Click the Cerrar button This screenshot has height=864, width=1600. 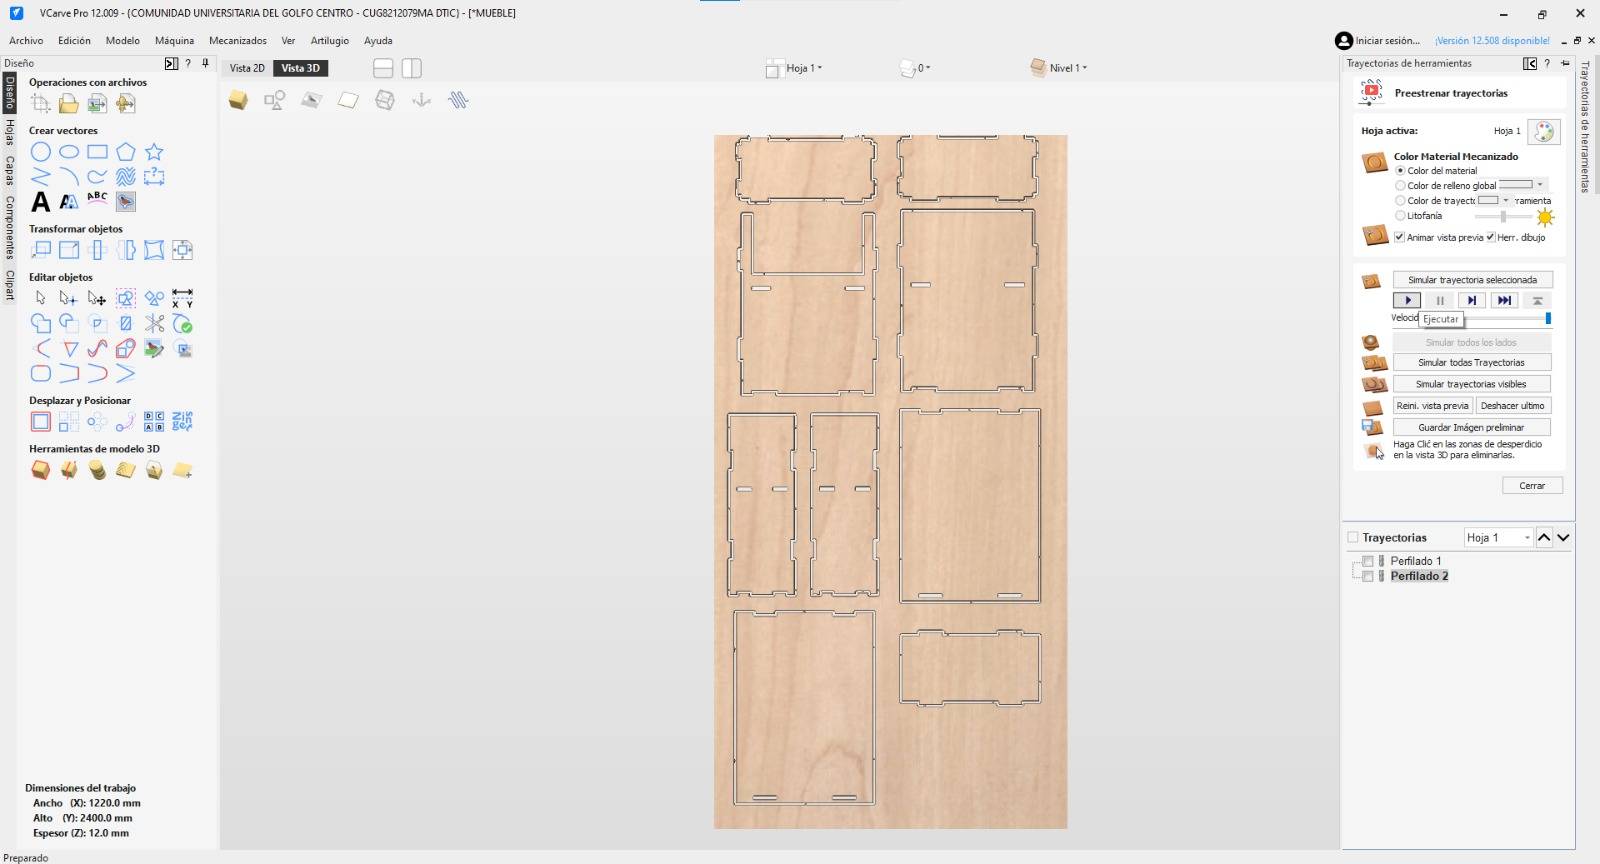point(1532,486)
